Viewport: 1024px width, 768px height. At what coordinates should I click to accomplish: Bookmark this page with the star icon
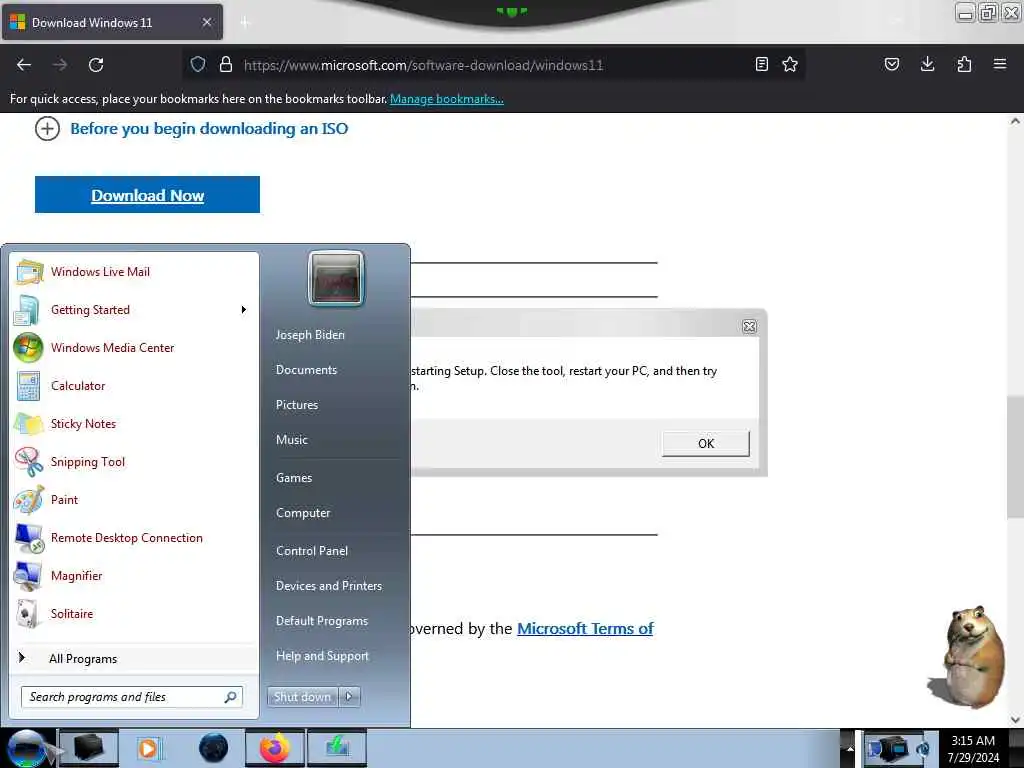[790, 64]
